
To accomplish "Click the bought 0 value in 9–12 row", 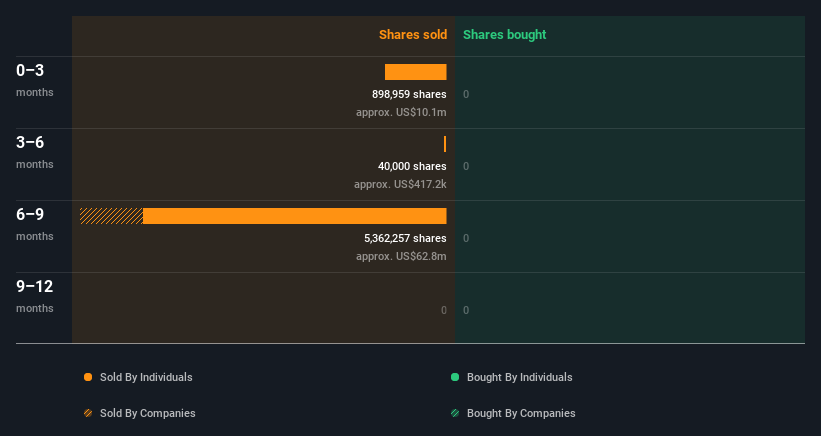I will click(466, 310).
